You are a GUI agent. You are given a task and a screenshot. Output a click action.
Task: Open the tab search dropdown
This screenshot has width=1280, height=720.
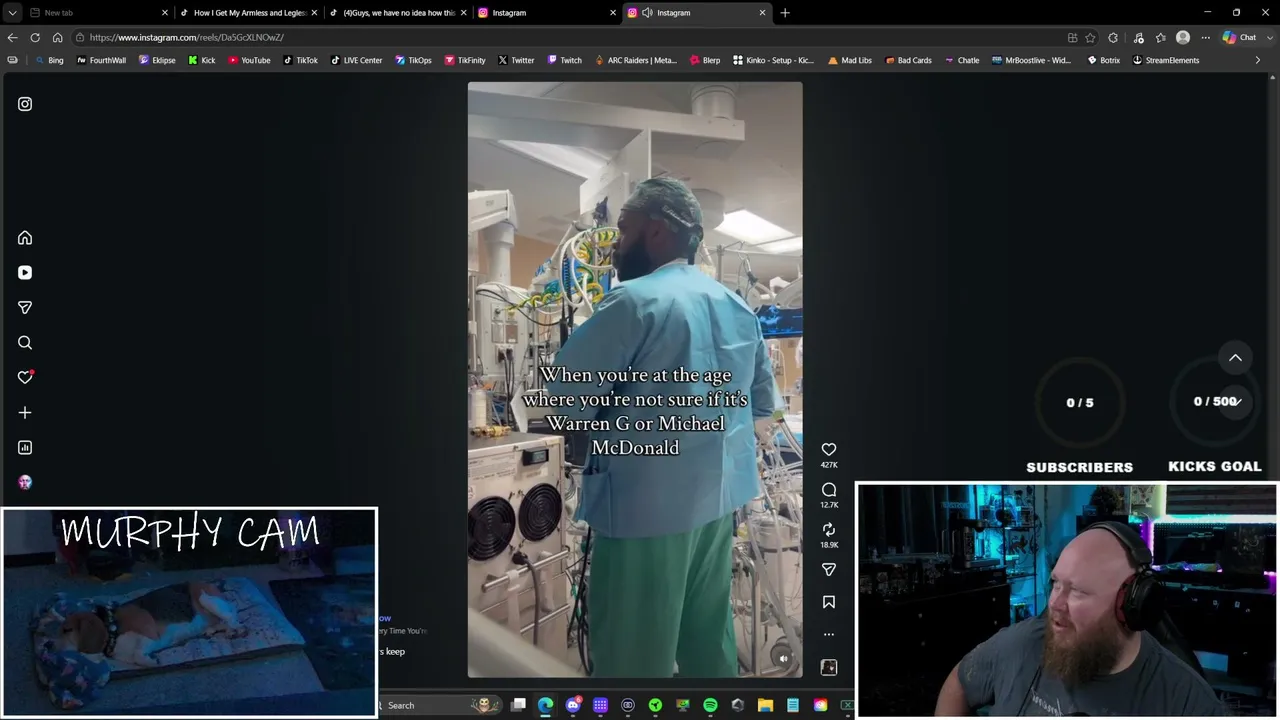coord(12,13)
